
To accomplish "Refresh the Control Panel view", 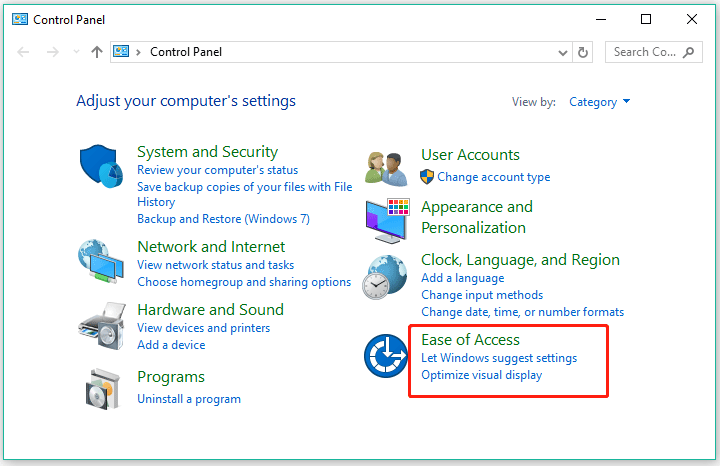I will pyautogui.click(x=583, y=52).
